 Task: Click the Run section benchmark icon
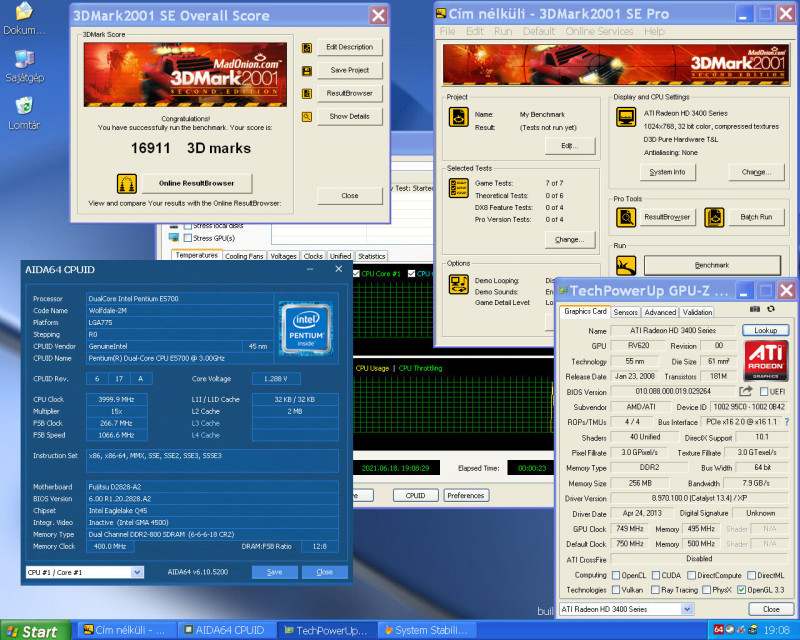click(626, 265)
